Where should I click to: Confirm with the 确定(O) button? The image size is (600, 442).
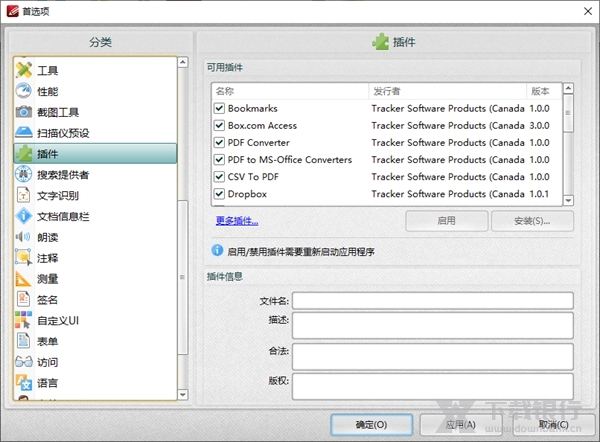[372, 424]
